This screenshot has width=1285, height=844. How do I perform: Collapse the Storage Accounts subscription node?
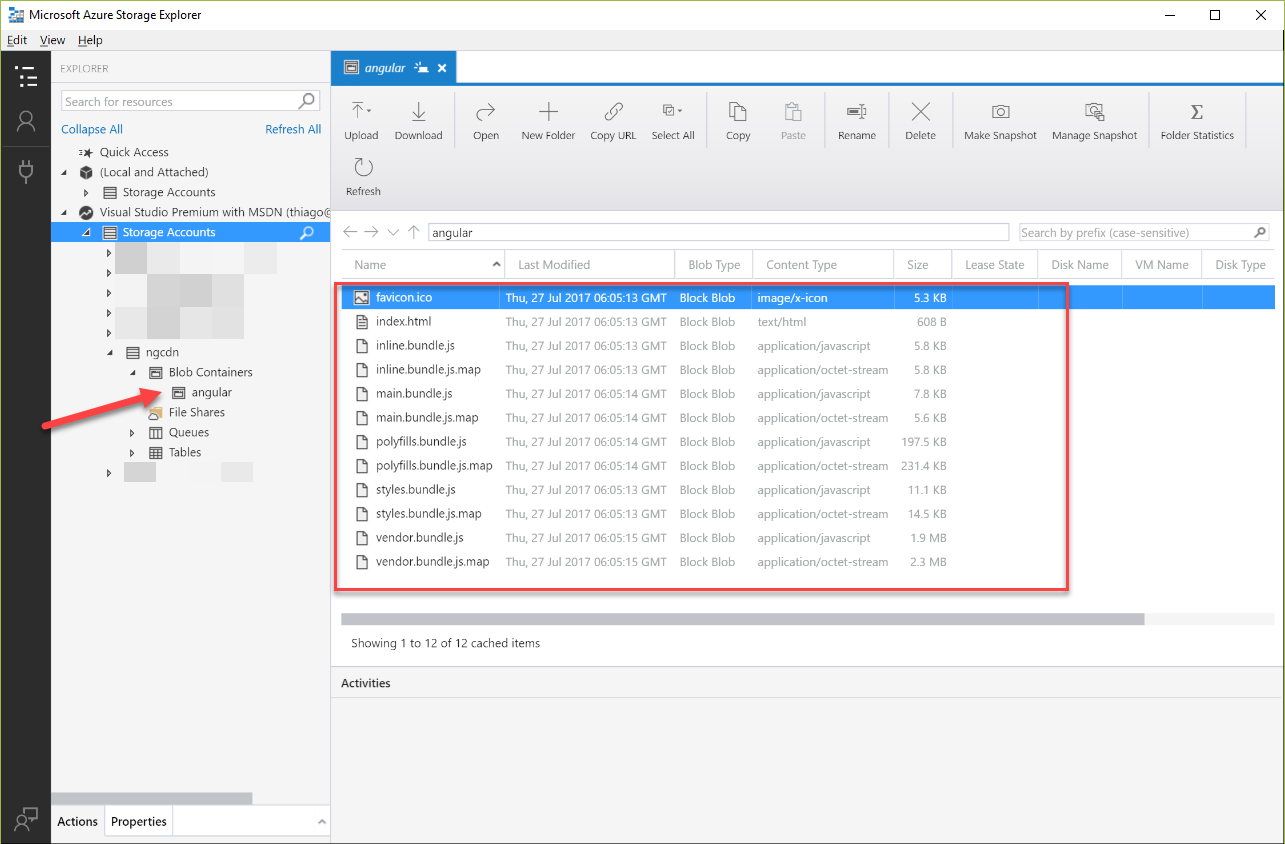[x=86, y=232]
